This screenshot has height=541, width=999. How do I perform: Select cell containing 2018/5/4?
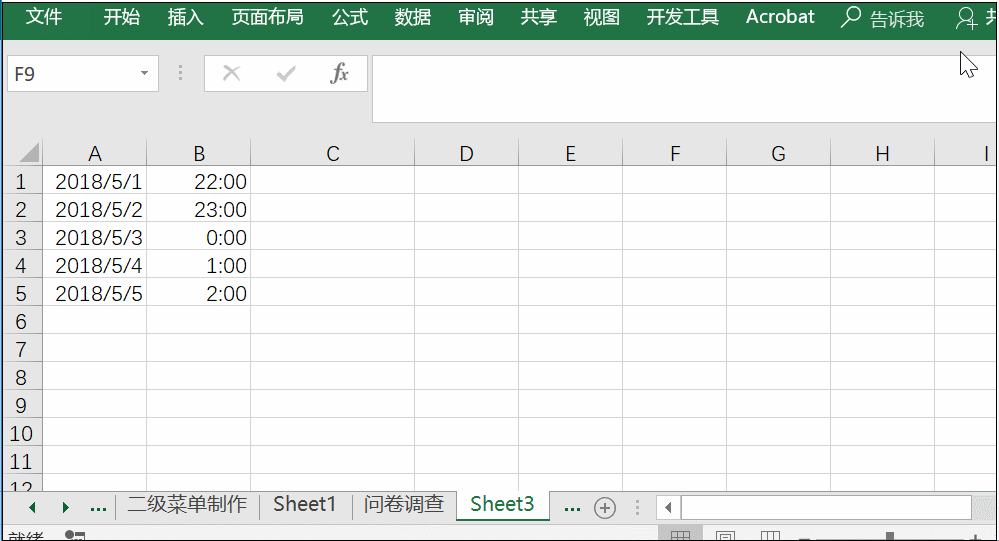pos(94,266)
